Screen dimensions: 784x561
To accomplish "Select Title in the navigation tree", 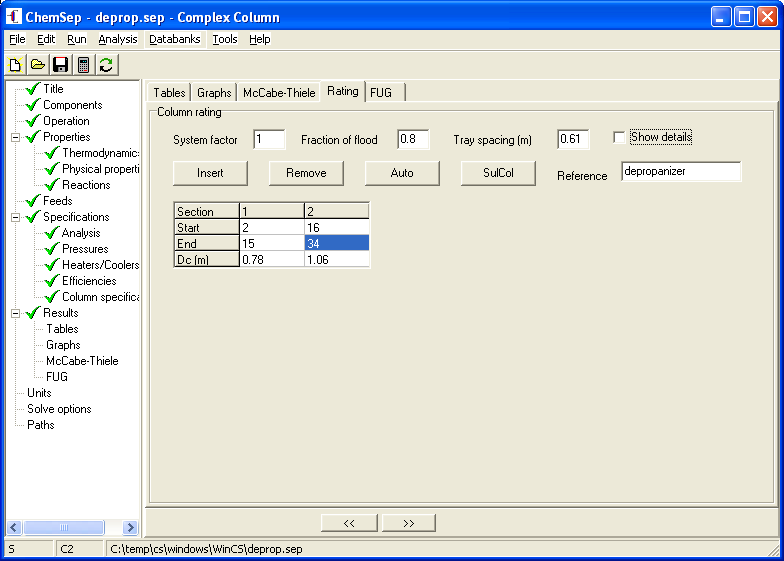I will click(x=53, y=89).
